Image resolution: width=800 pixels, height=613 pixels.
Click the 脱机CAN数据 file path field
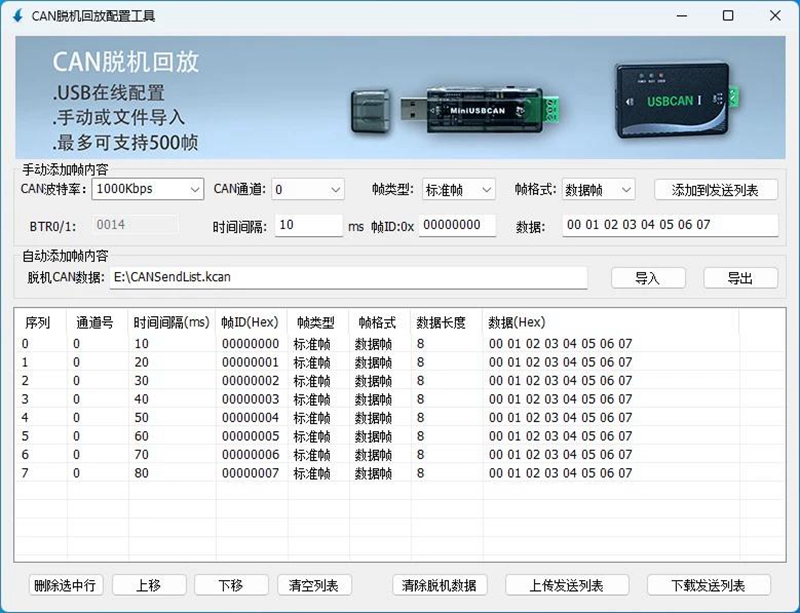(347, 277)
